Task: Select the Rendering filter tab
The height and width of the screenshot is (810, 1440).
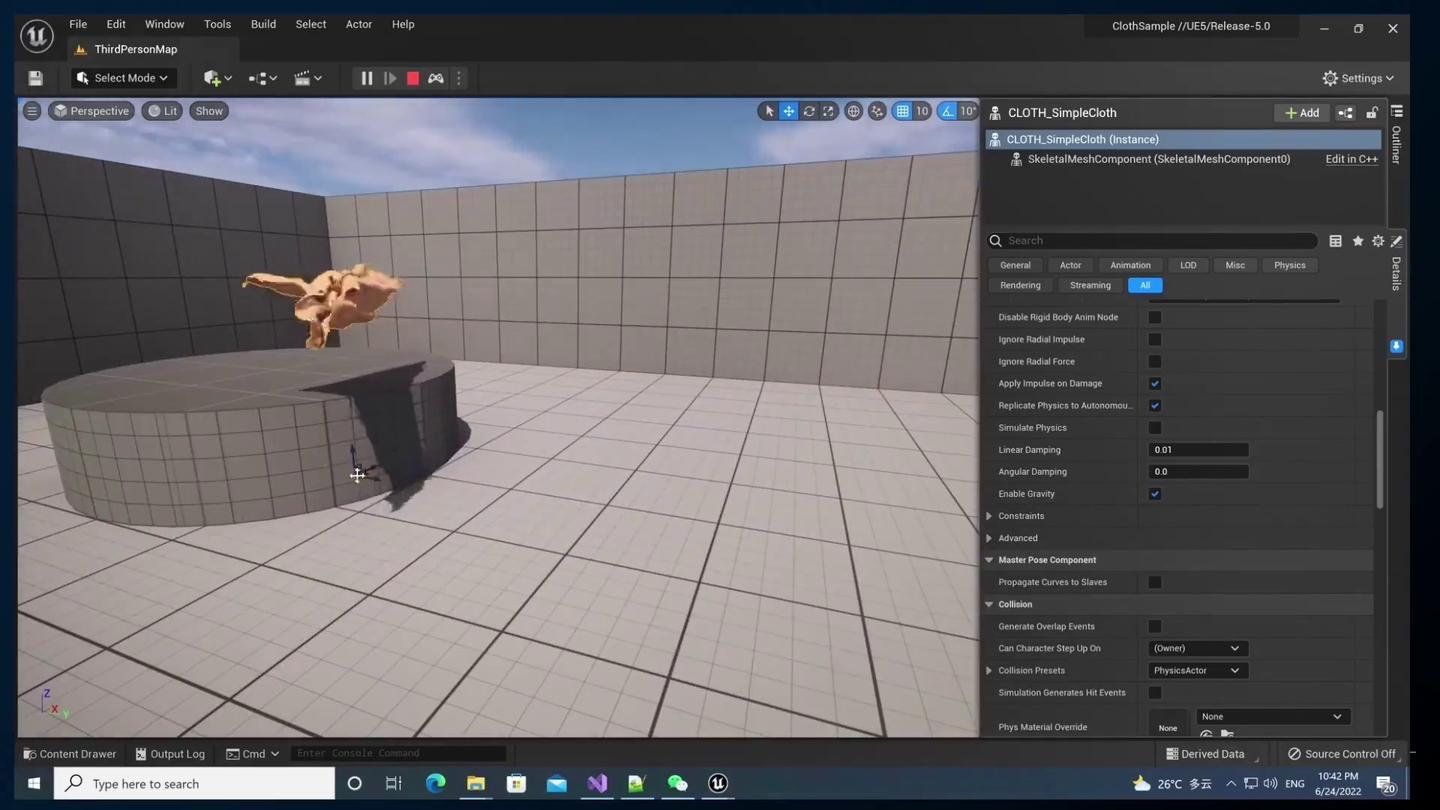Action: pos(1020,285)
